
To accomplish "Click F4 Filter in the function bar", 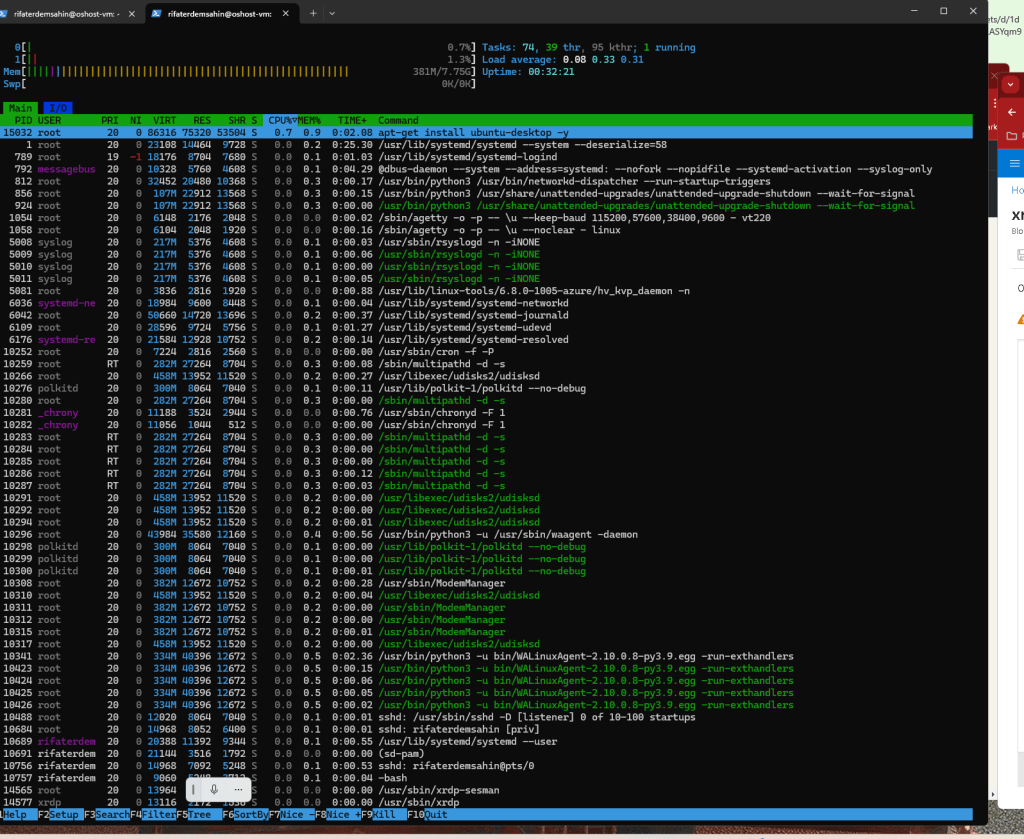I will coord(153,814).
